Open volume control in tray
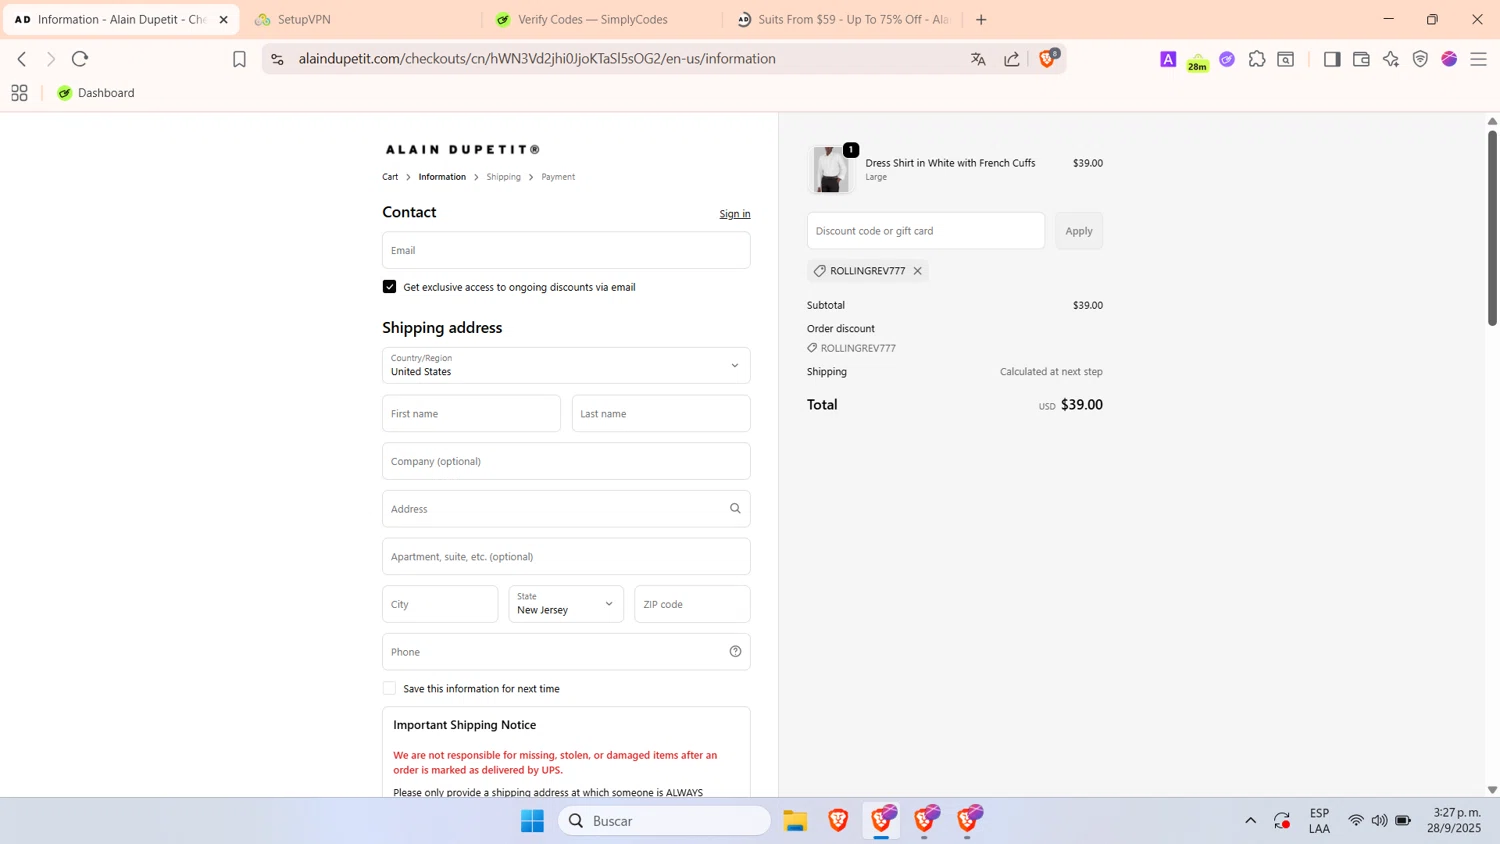The height and width of the screenshot is (844, 1500). pos(1379,821)
